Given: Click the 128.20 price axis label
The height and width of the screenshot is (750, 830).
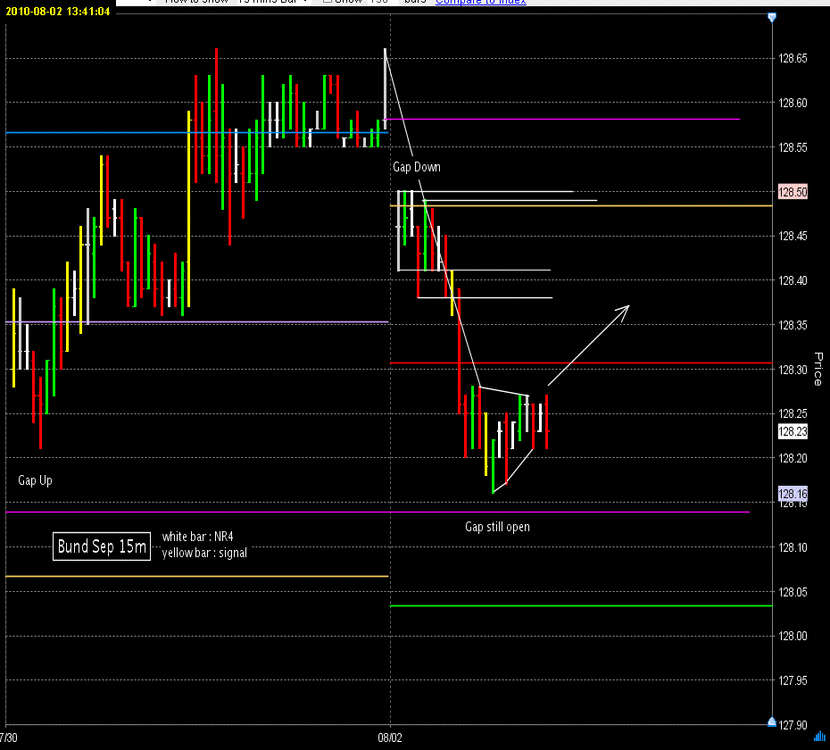Looking at the screenshot, I should (793, 458).
